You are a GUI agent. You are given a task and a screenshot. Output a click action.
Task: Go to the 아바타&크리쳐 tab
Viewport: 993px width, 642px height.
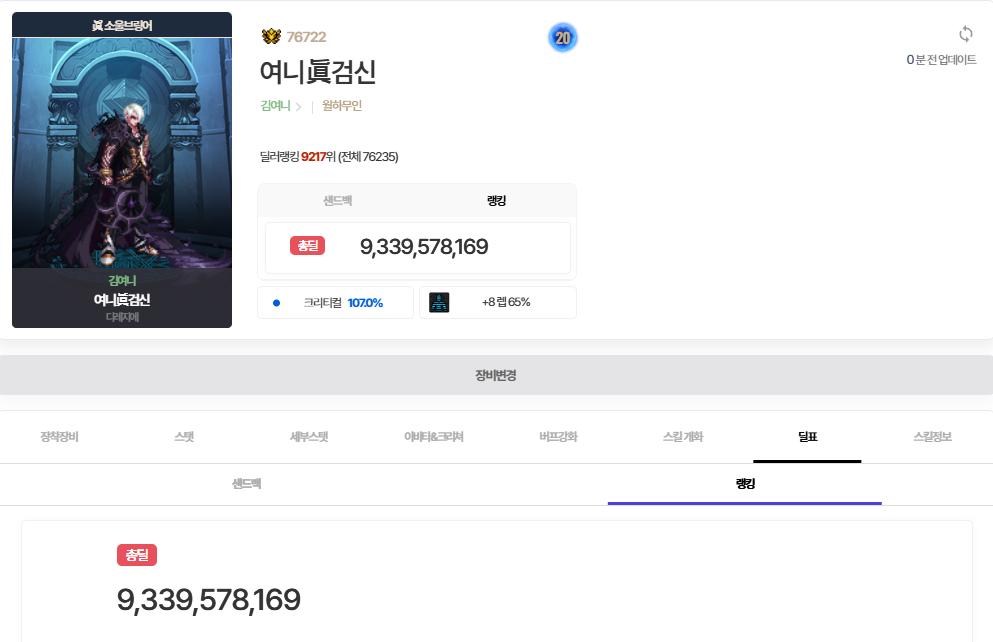click(x=433, y=437)
